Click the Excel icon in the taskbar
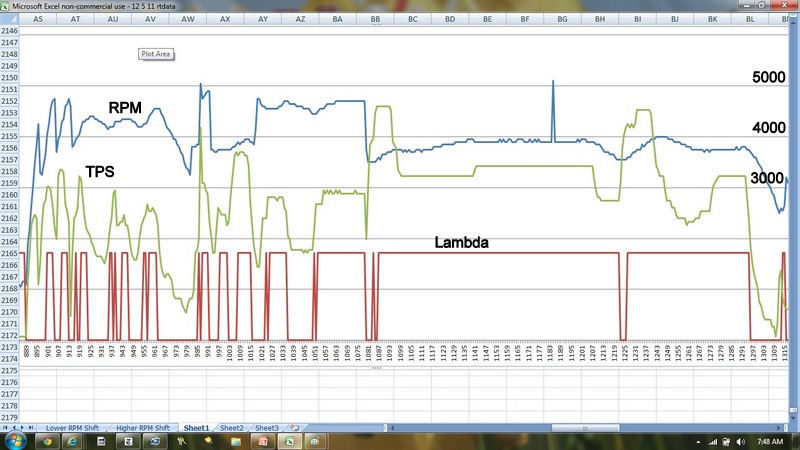Viewport: 800px width, 450px height. pyautogui.click(x=289, y=440)
